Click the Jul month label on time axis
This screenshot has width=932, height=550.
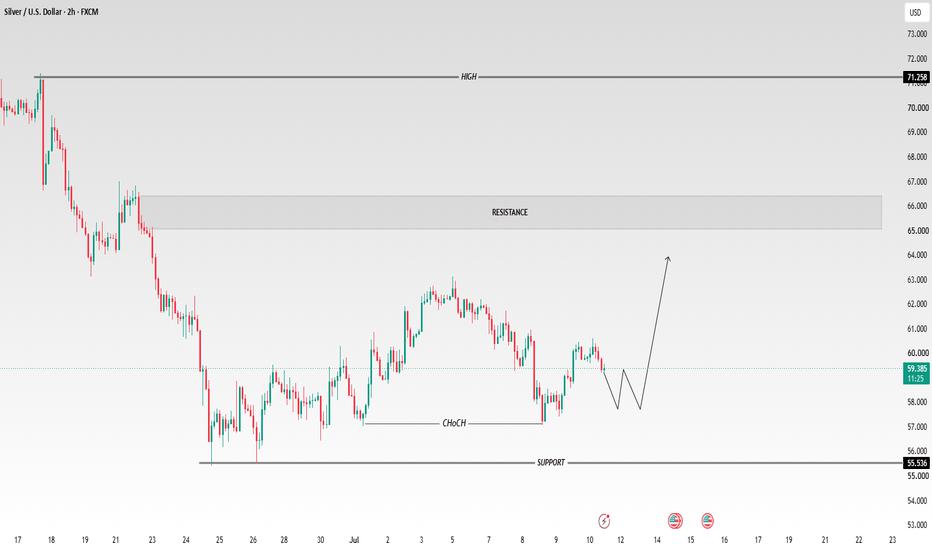pos(354,540)
